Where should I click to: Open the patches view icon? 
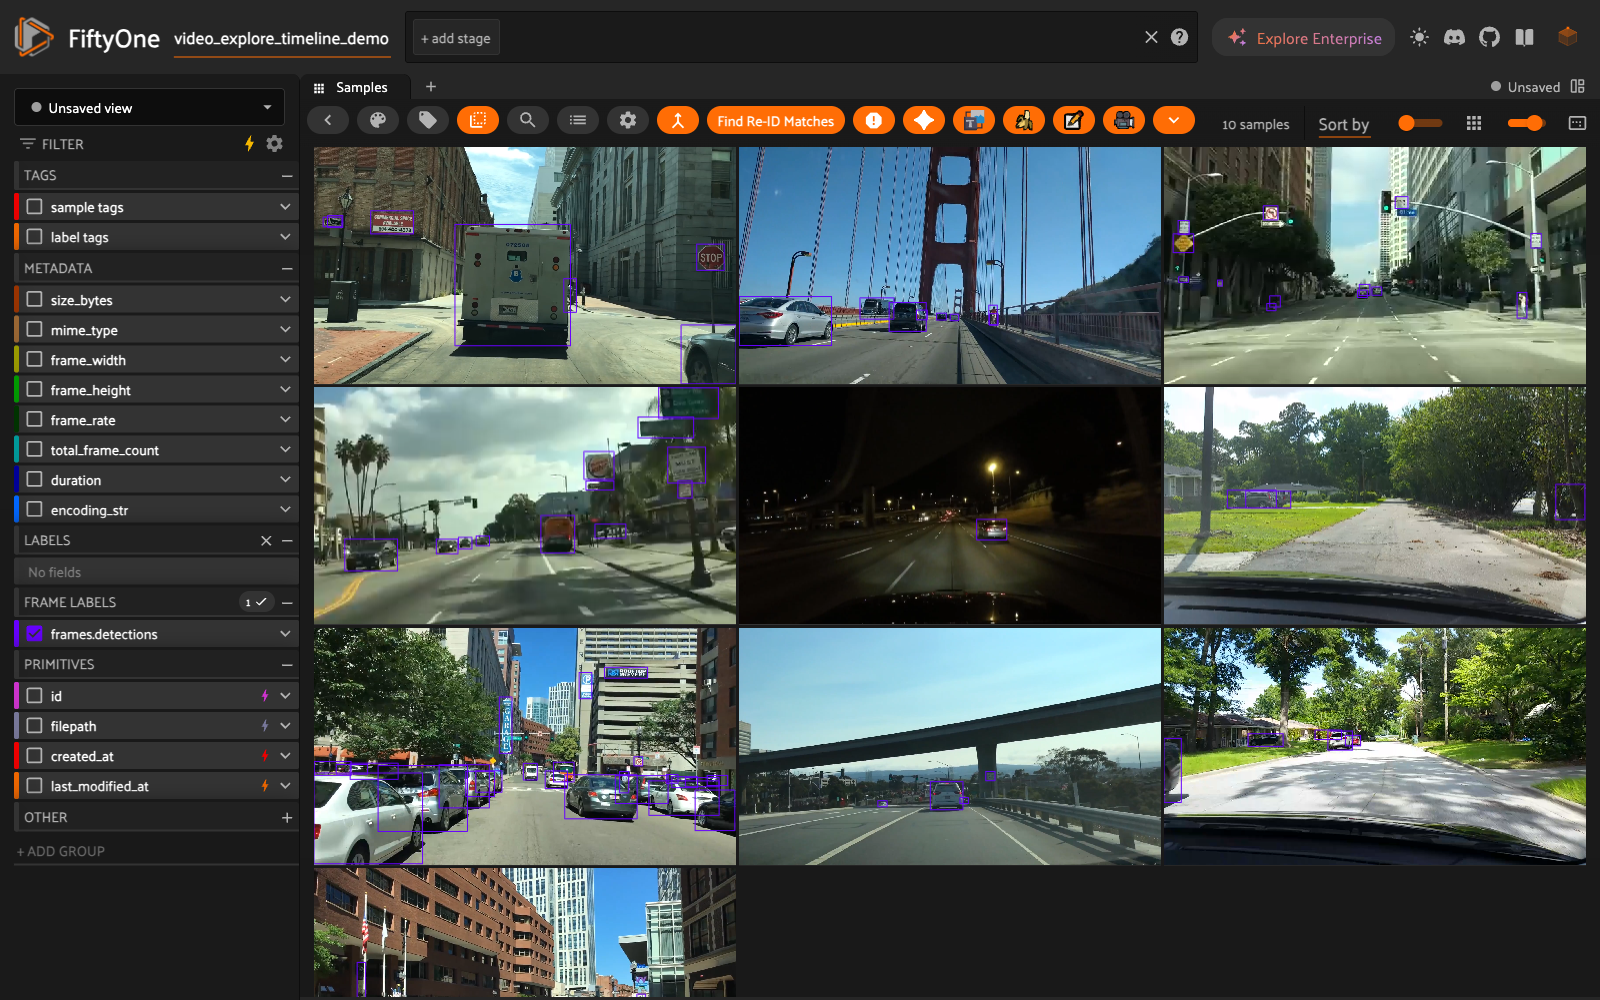[478, 120]
